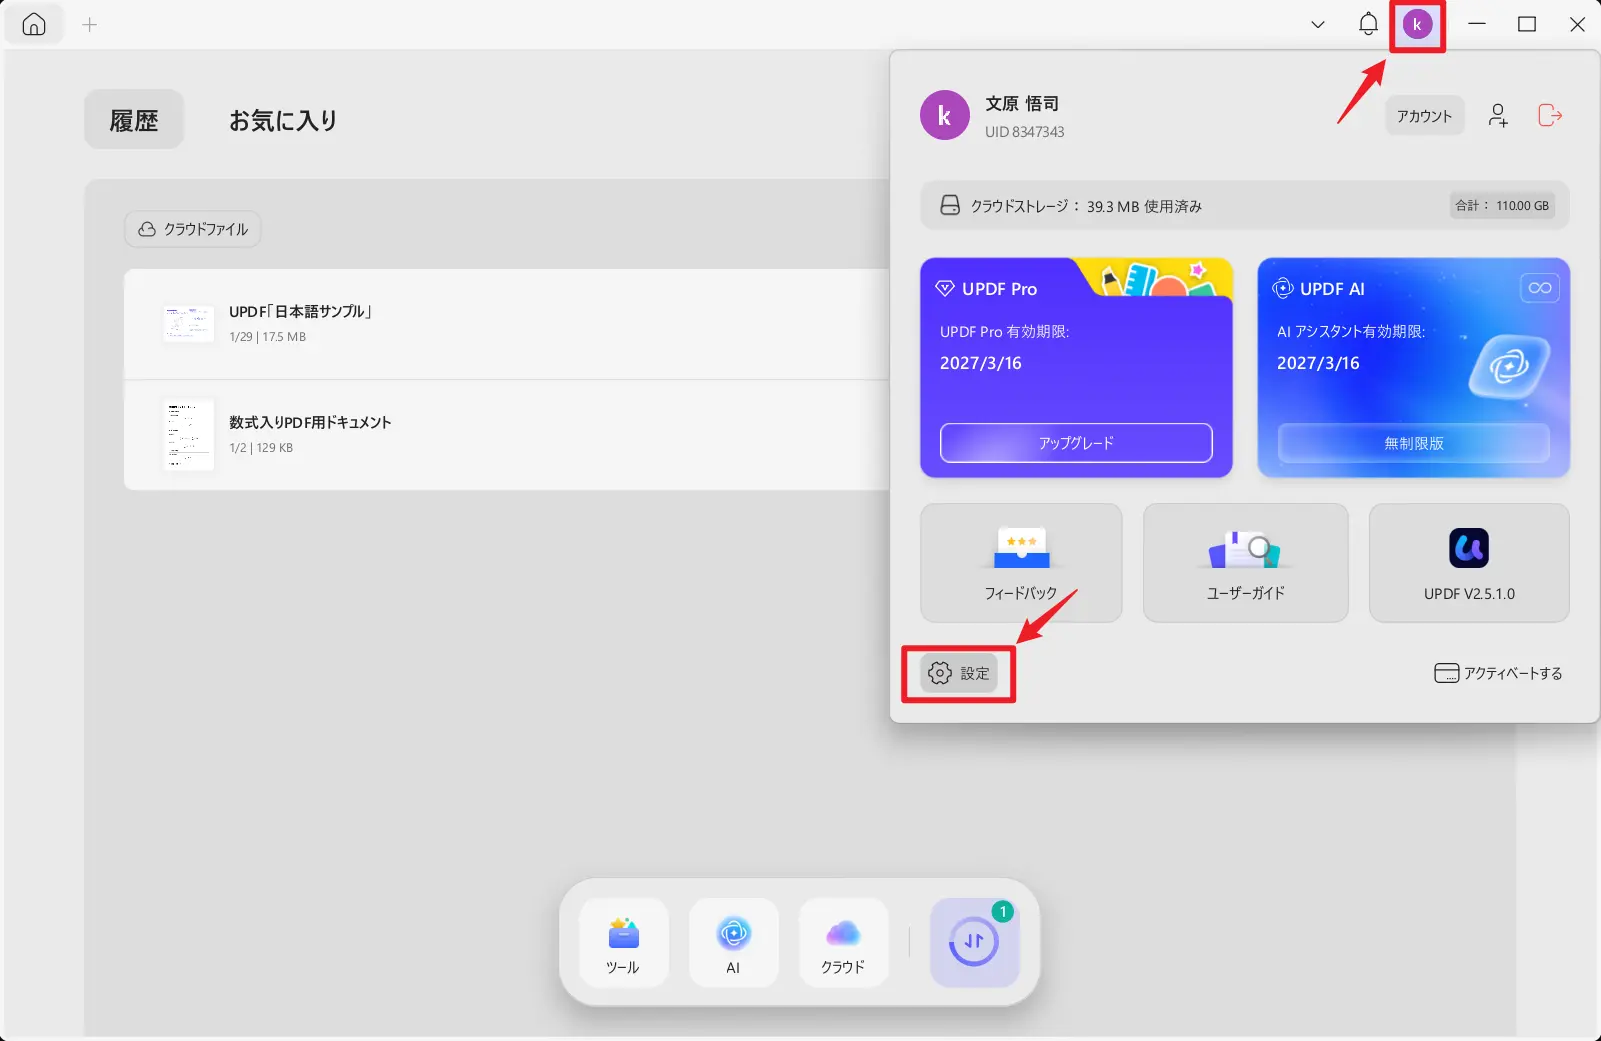Open the アカウント button
Screen dimensions: 1601x1041
tap(1424, 116)
